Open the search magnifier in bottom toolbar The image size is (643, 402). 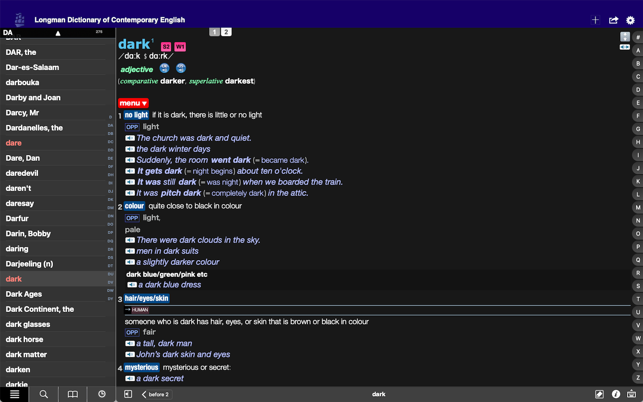(43, 394)
